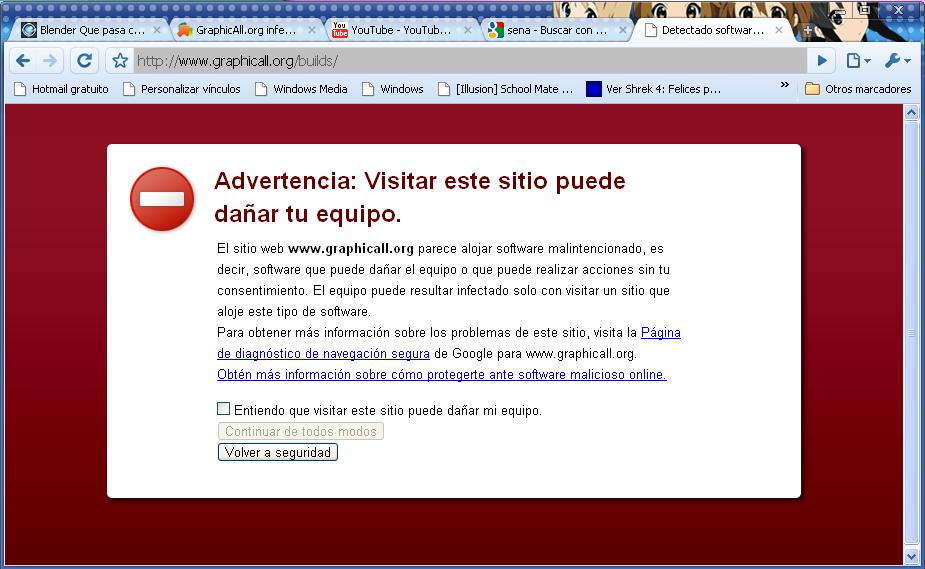Open the Personalizar vínculos bookmark
Image resolution: width=925 pixels, height=569 pixels.
(182, 89)
